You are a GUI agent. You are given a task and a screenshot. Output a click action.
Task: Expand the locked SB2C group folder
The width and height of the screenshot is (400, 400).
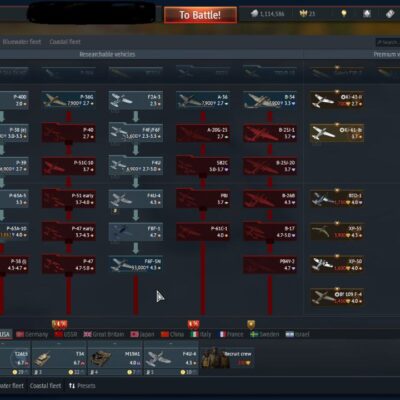(x=203, y=166)
